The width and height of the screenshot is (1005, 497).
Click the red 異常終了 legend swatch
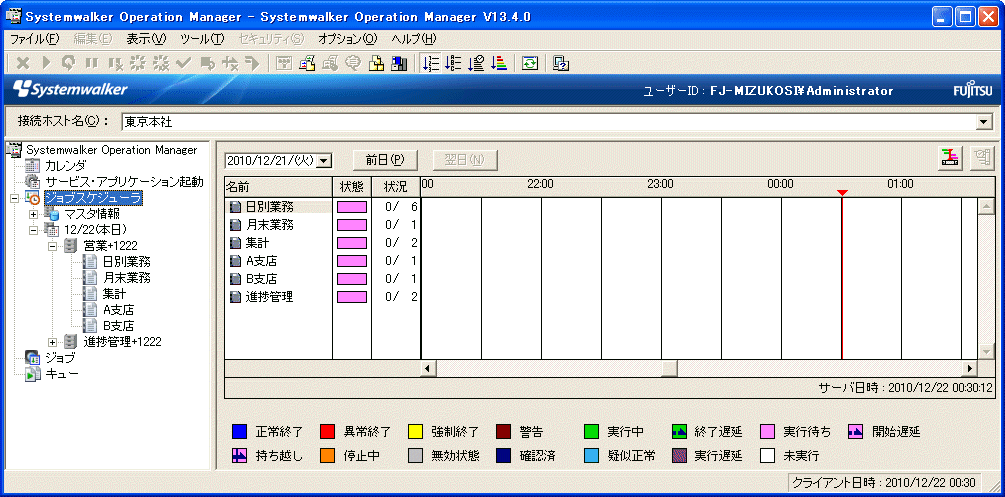(328, 432)
